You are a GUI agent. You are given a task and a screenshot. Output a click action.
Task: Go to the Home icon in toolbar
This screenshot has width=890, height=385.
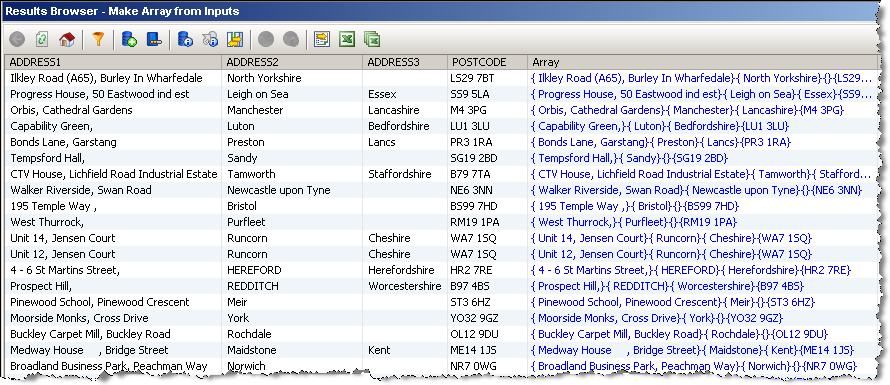67,39
